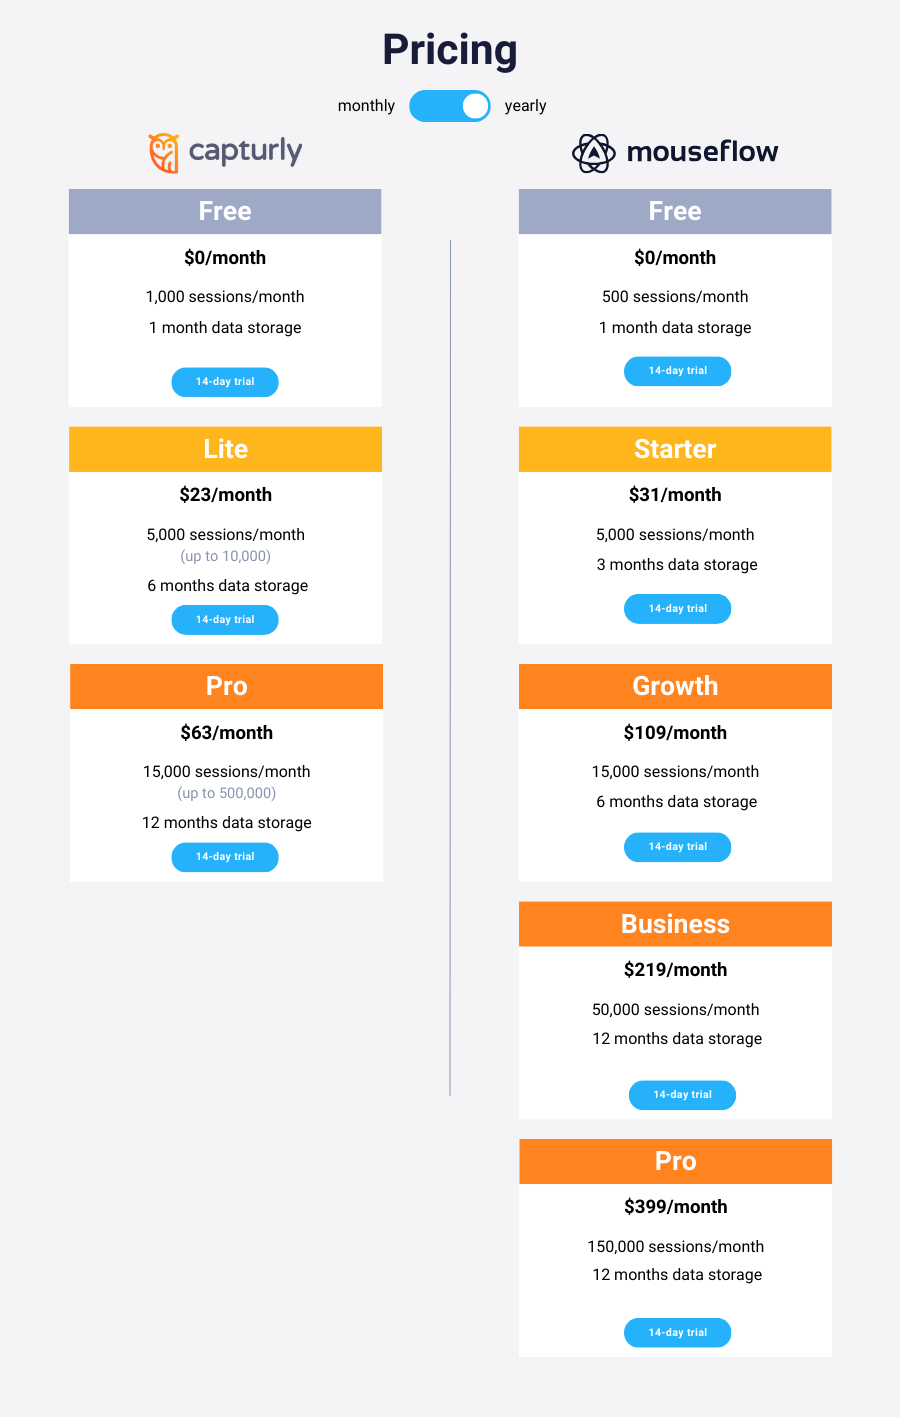The width and height of the screenshot is (900, 1417).
Task: Select the Mouseflow Starter plan header
Action: pos(675,449)
